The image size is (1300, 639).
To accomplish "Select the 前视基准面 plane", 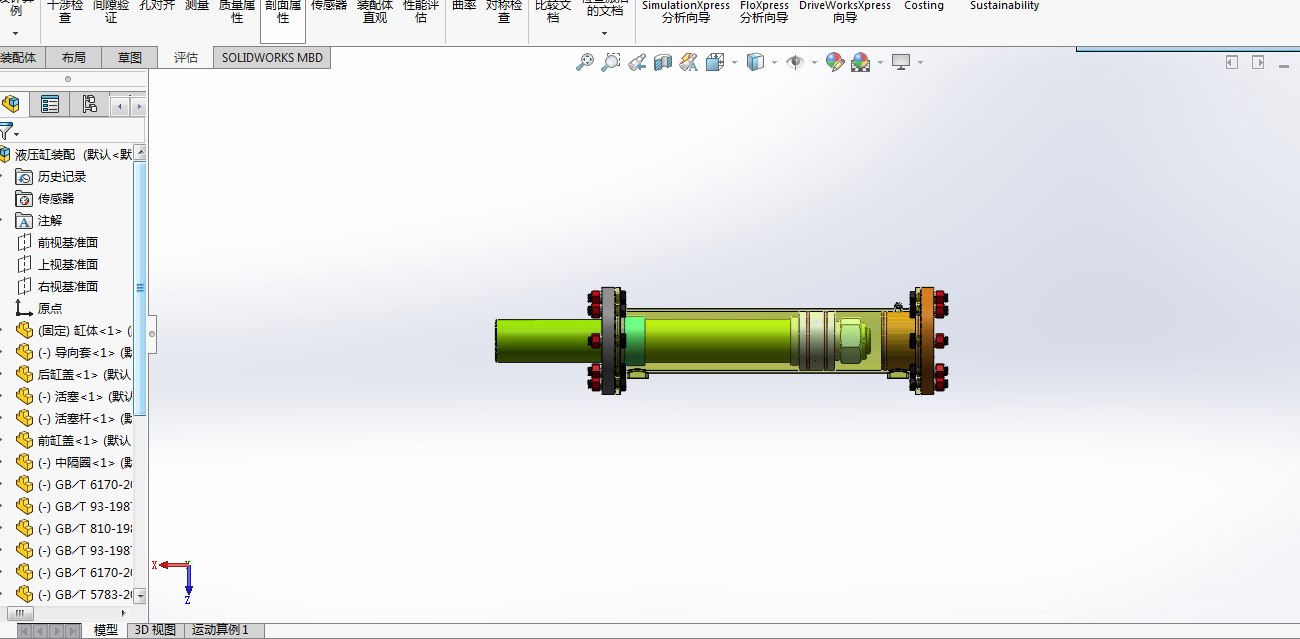I will 57,242.
